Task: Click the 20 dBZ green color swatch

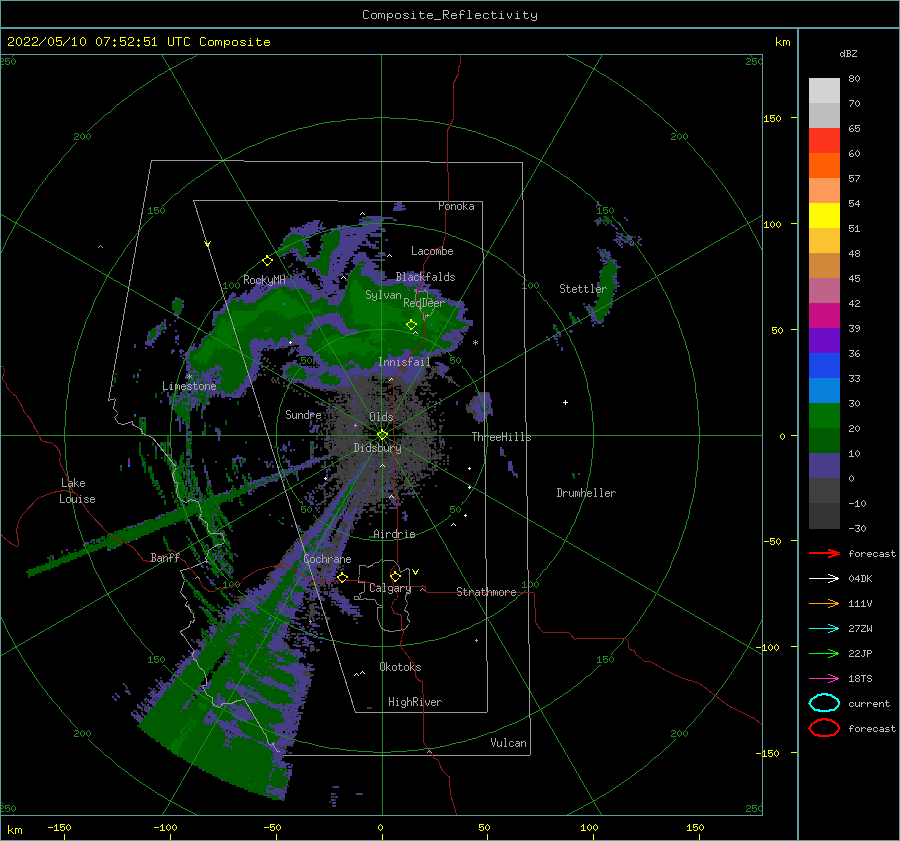Action: tap(824, 441)
